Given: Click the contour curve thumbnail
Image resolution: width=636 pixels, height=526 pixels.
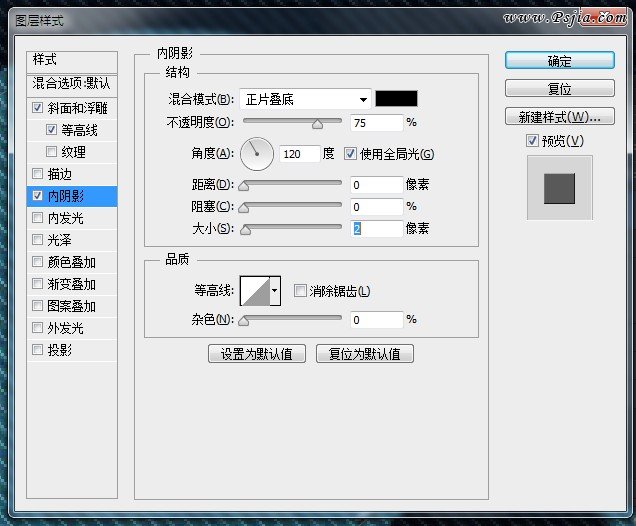Looking at the screenshot, I should tap(255, 290).
